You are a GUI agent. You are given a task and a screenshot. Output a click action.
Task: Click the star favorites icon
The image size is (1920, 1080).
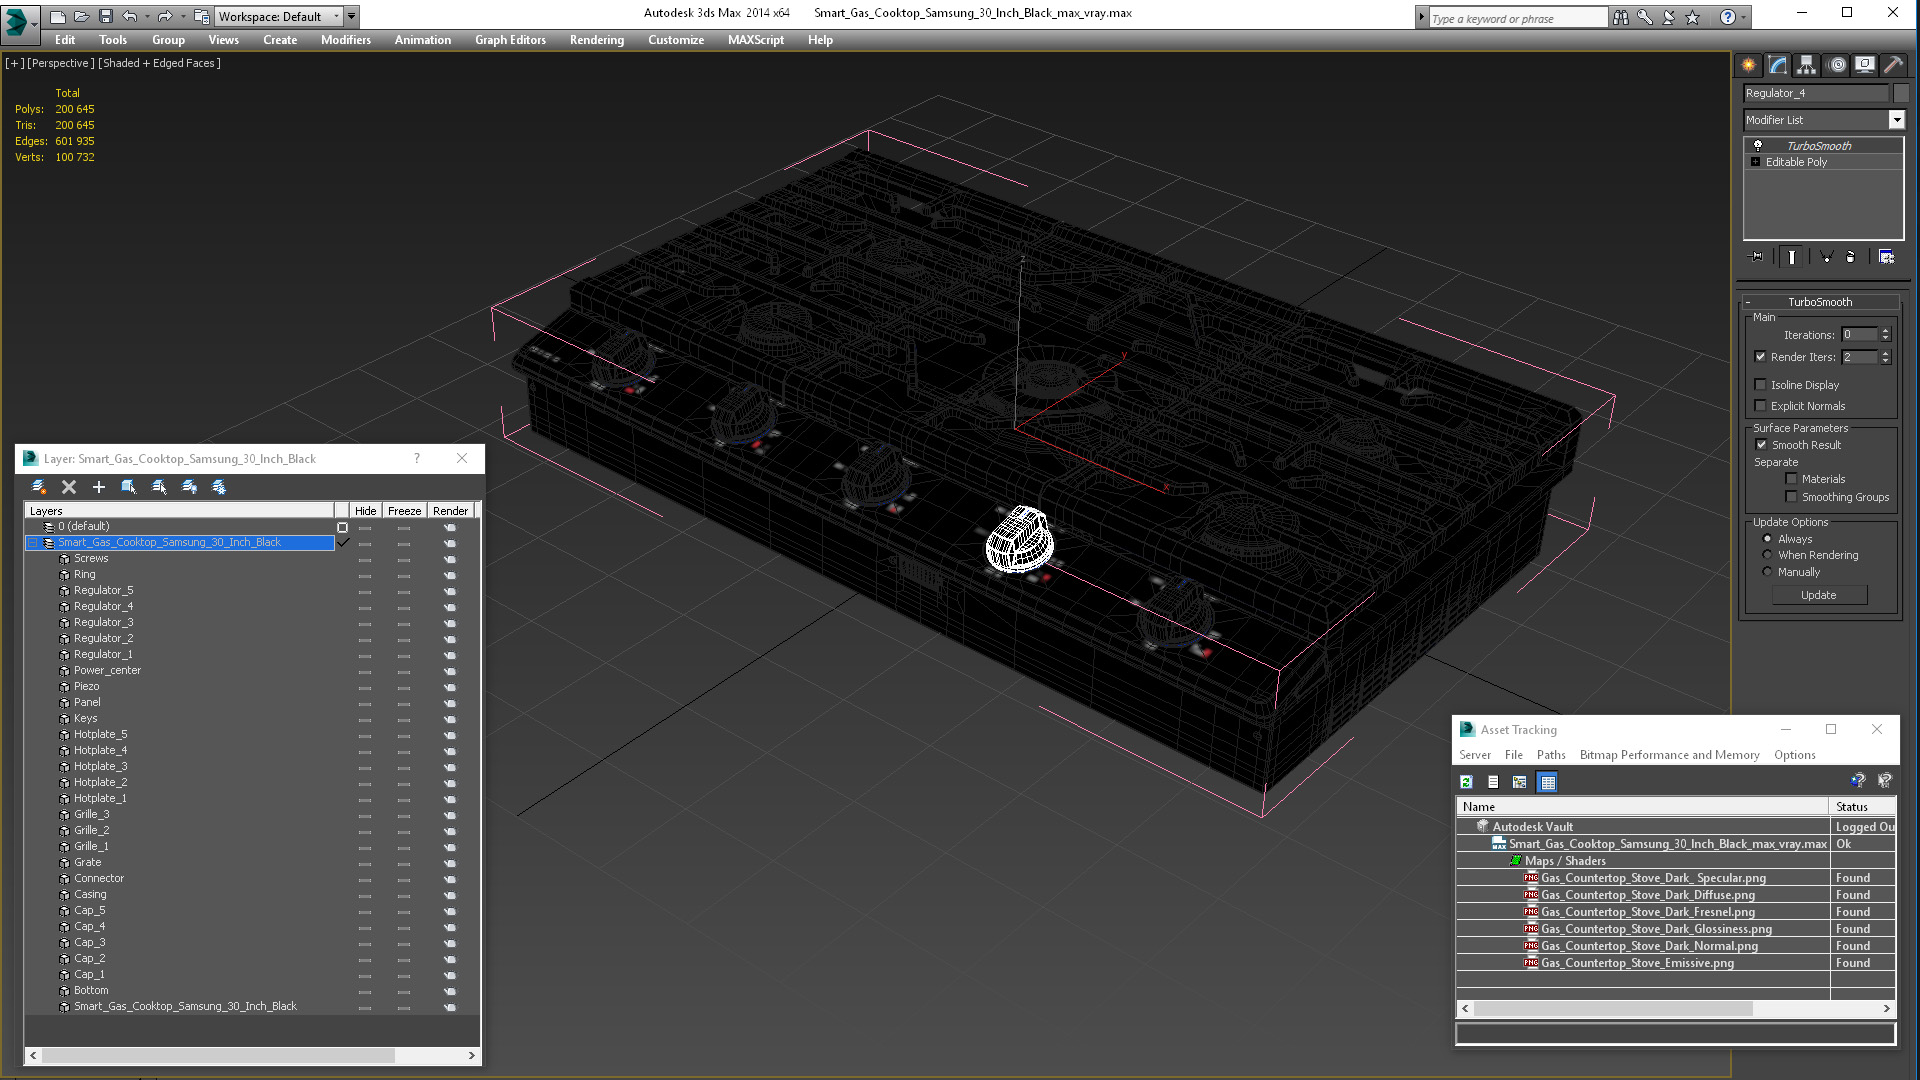point(1692,17)
